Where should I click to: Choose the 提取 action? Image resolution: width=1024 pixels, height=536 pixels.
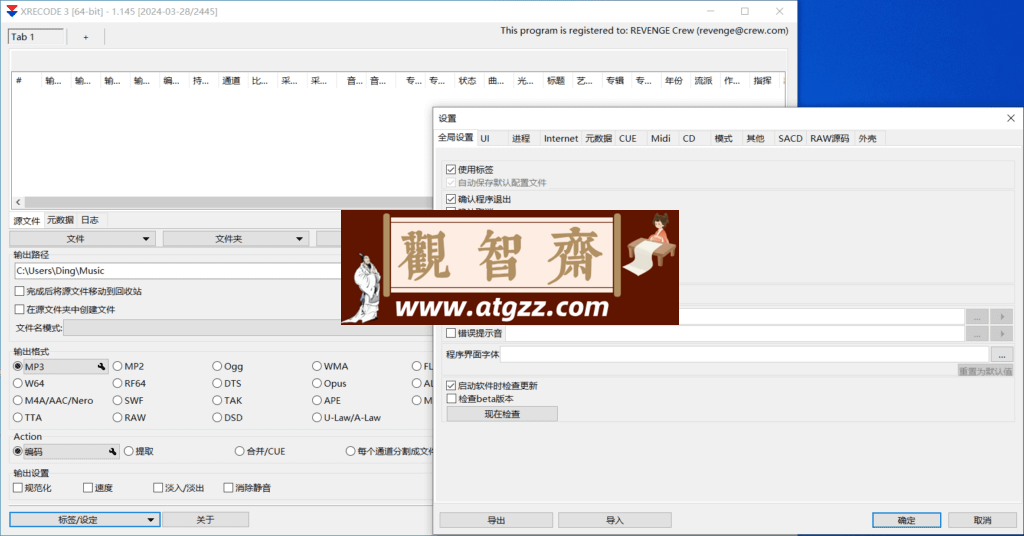point(129,451)
